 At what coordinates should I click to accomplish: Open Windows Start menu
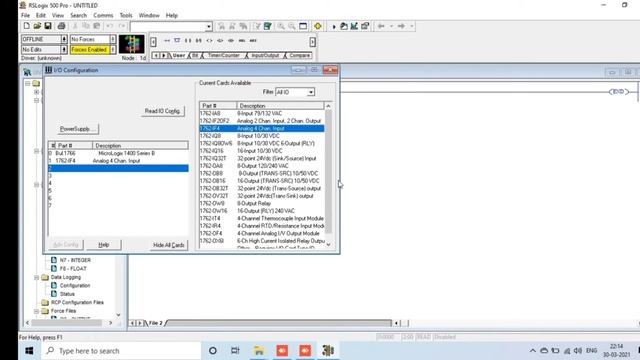(29, 351)
